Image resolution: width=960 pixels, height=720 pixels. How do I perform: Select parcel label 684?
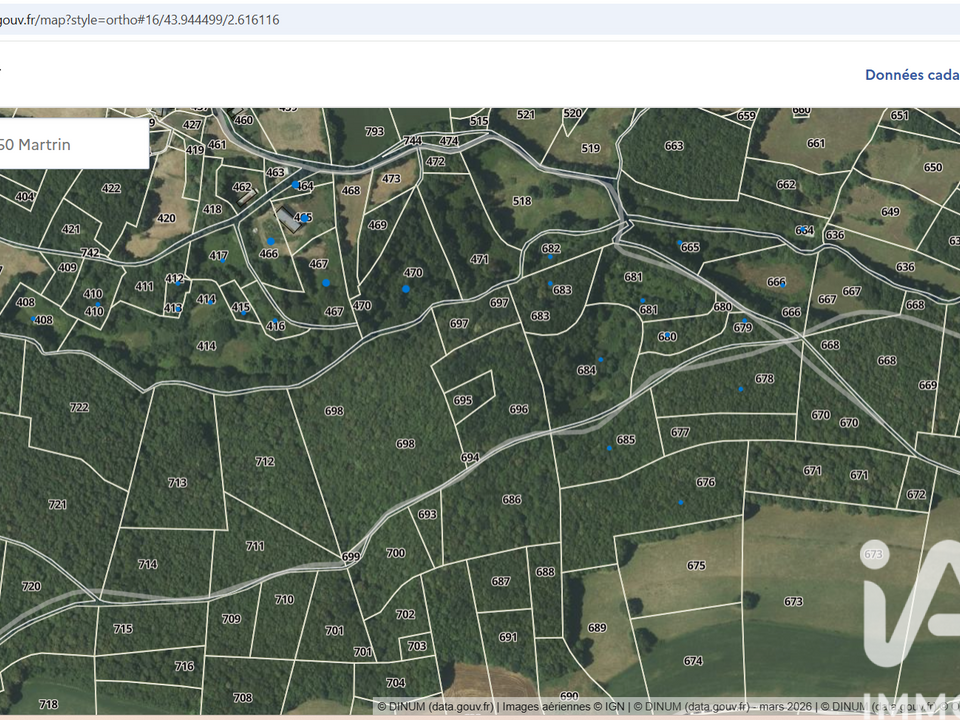[587, 370]
